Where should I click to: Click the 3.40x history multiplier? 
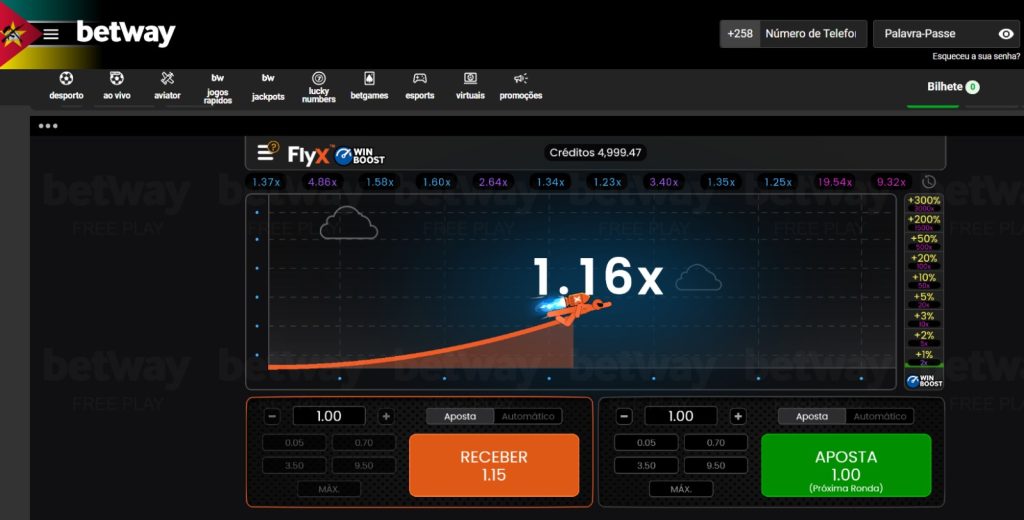(664, 182)
